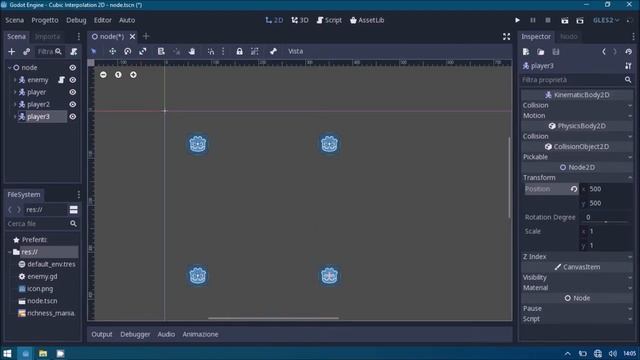The height and width of the screenshot is (360, 640).
Task: Open the Animazione bottom panel
Action: 200,334
